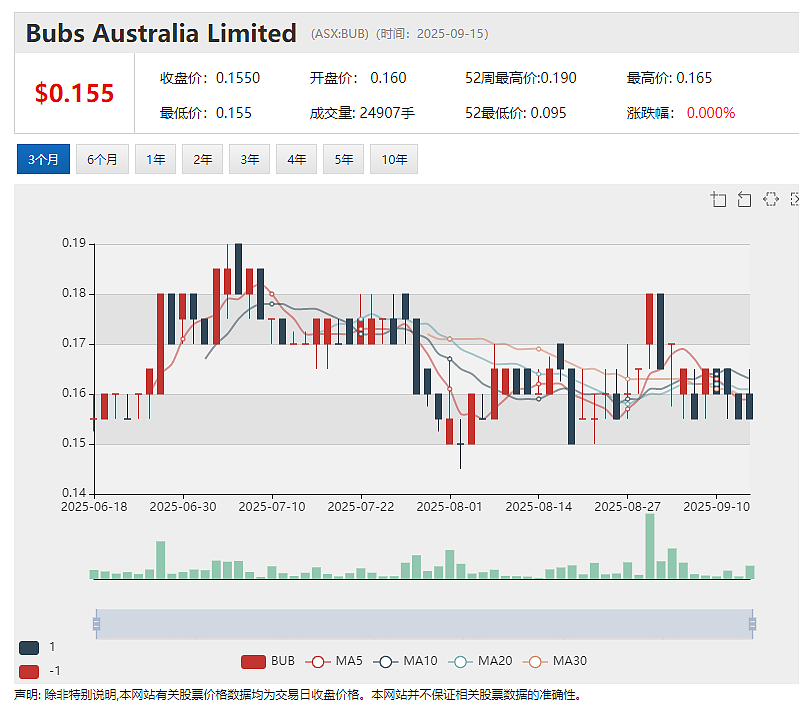Toggle the MA30 legend entry

pos(555,662)
